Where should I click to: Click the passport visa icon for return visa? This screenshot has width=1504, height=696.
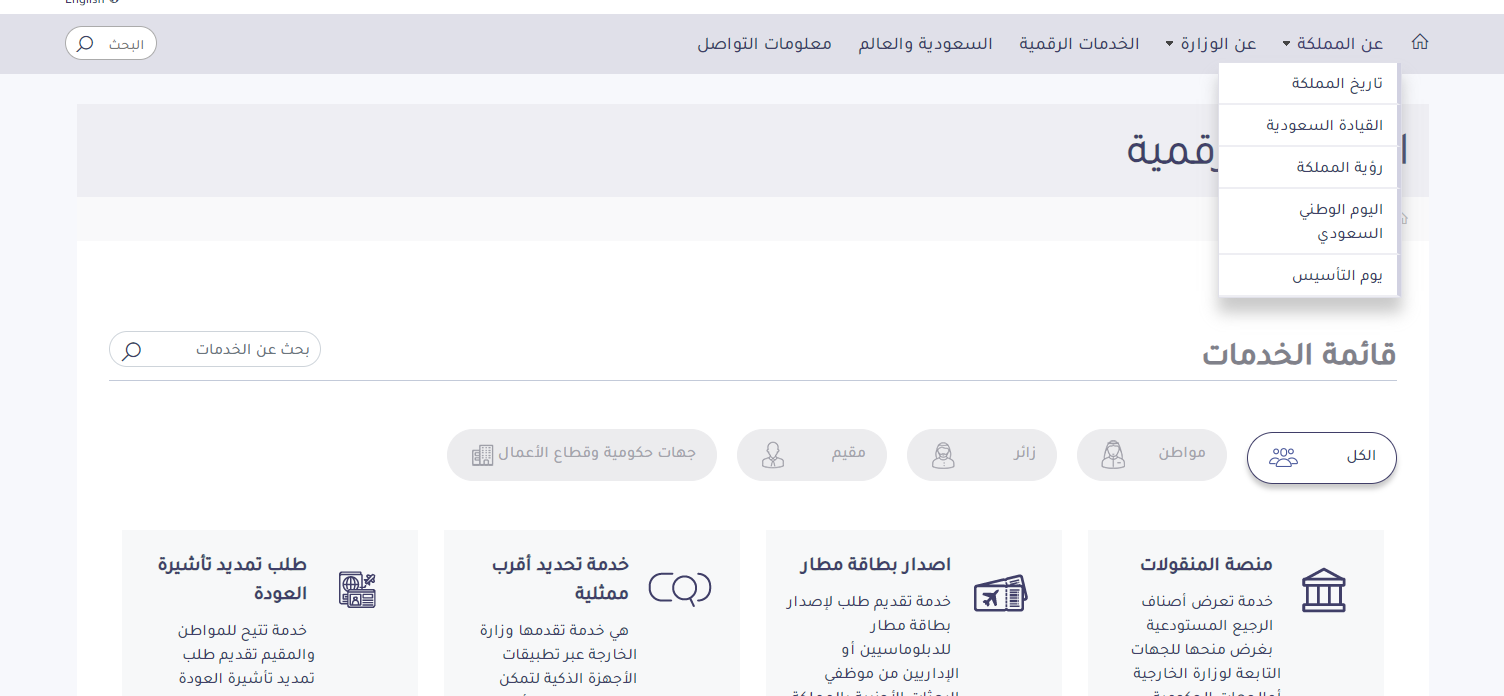(357, 590)
